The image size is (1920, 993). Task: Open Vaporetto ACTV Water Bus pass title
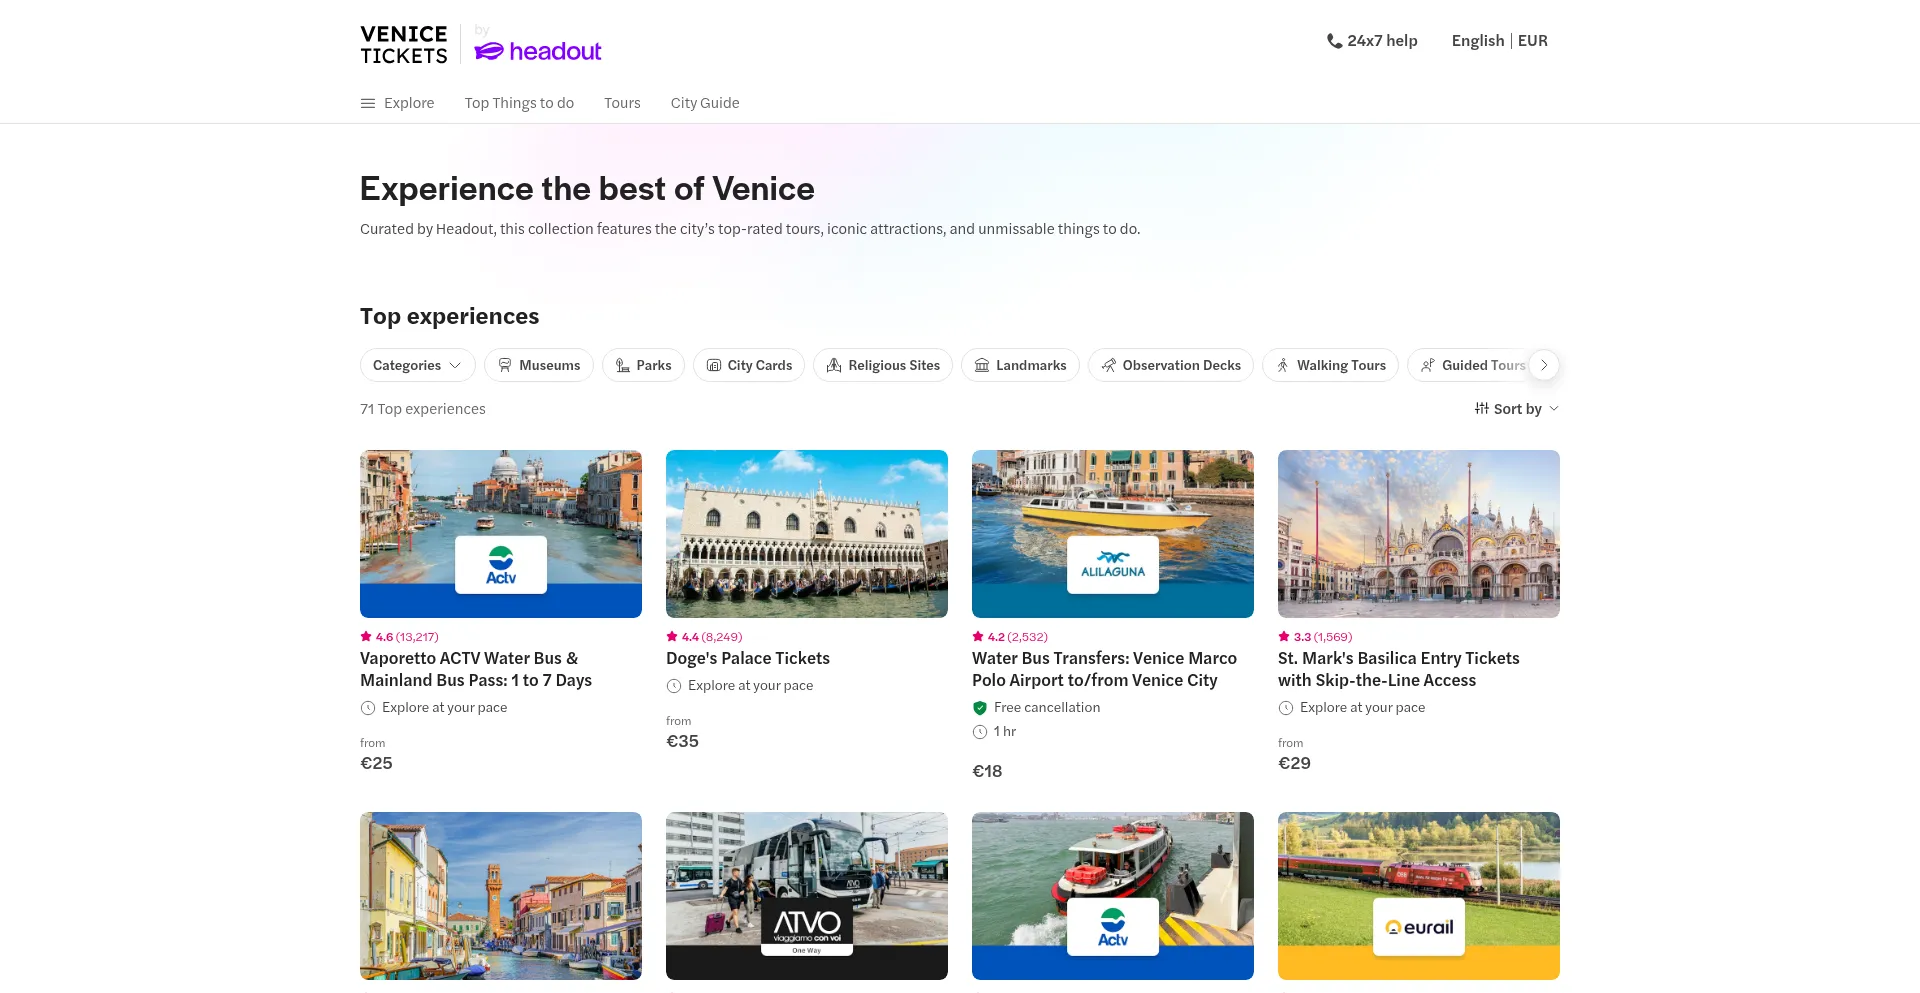pos(476,669)
